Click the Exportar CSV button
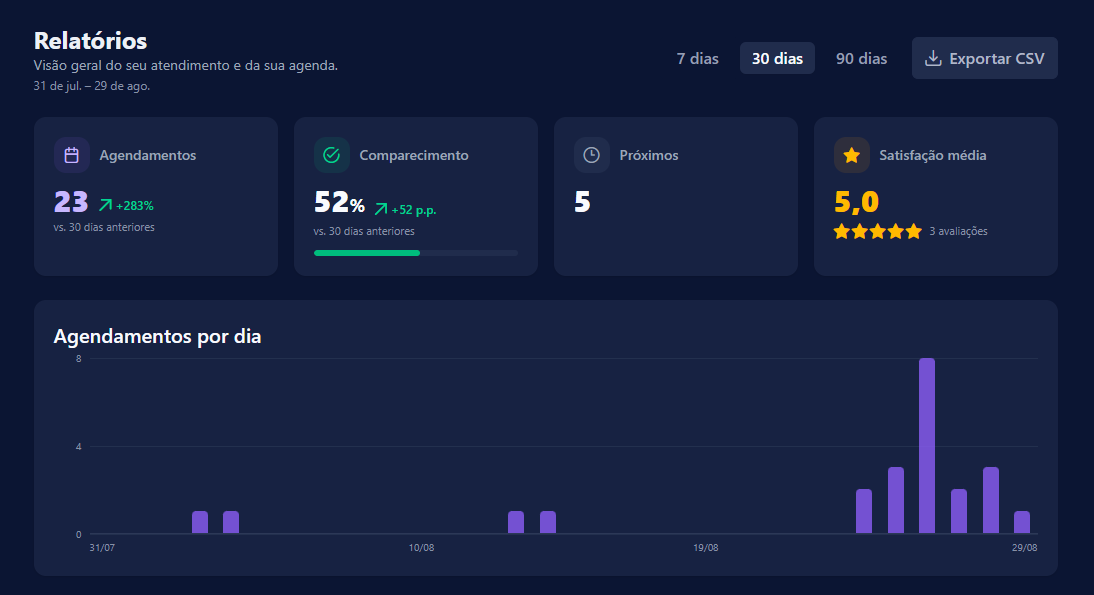The width and height of the screenshot is (1094, 595). point(984,58)
